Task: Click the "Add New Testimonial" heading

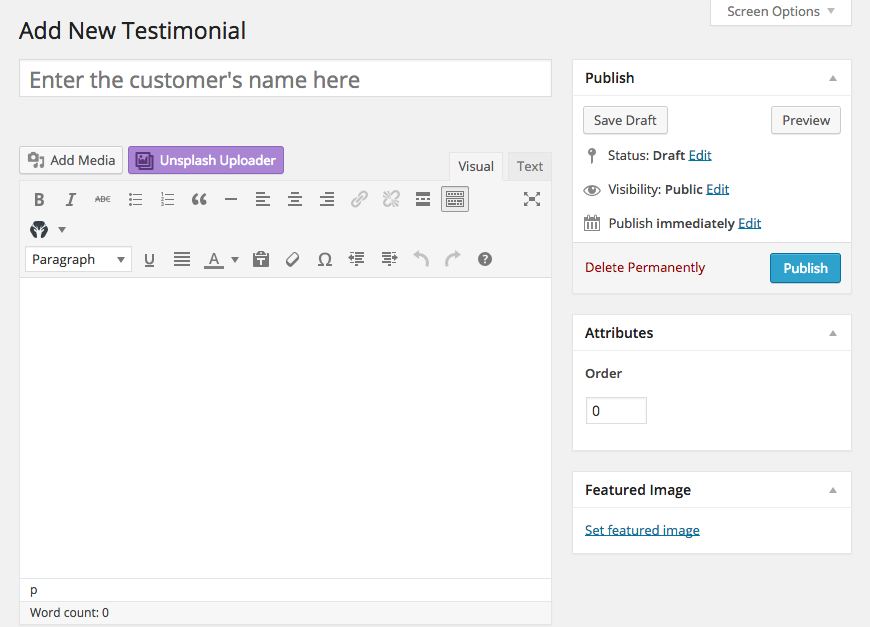Action: click(133, 31)
